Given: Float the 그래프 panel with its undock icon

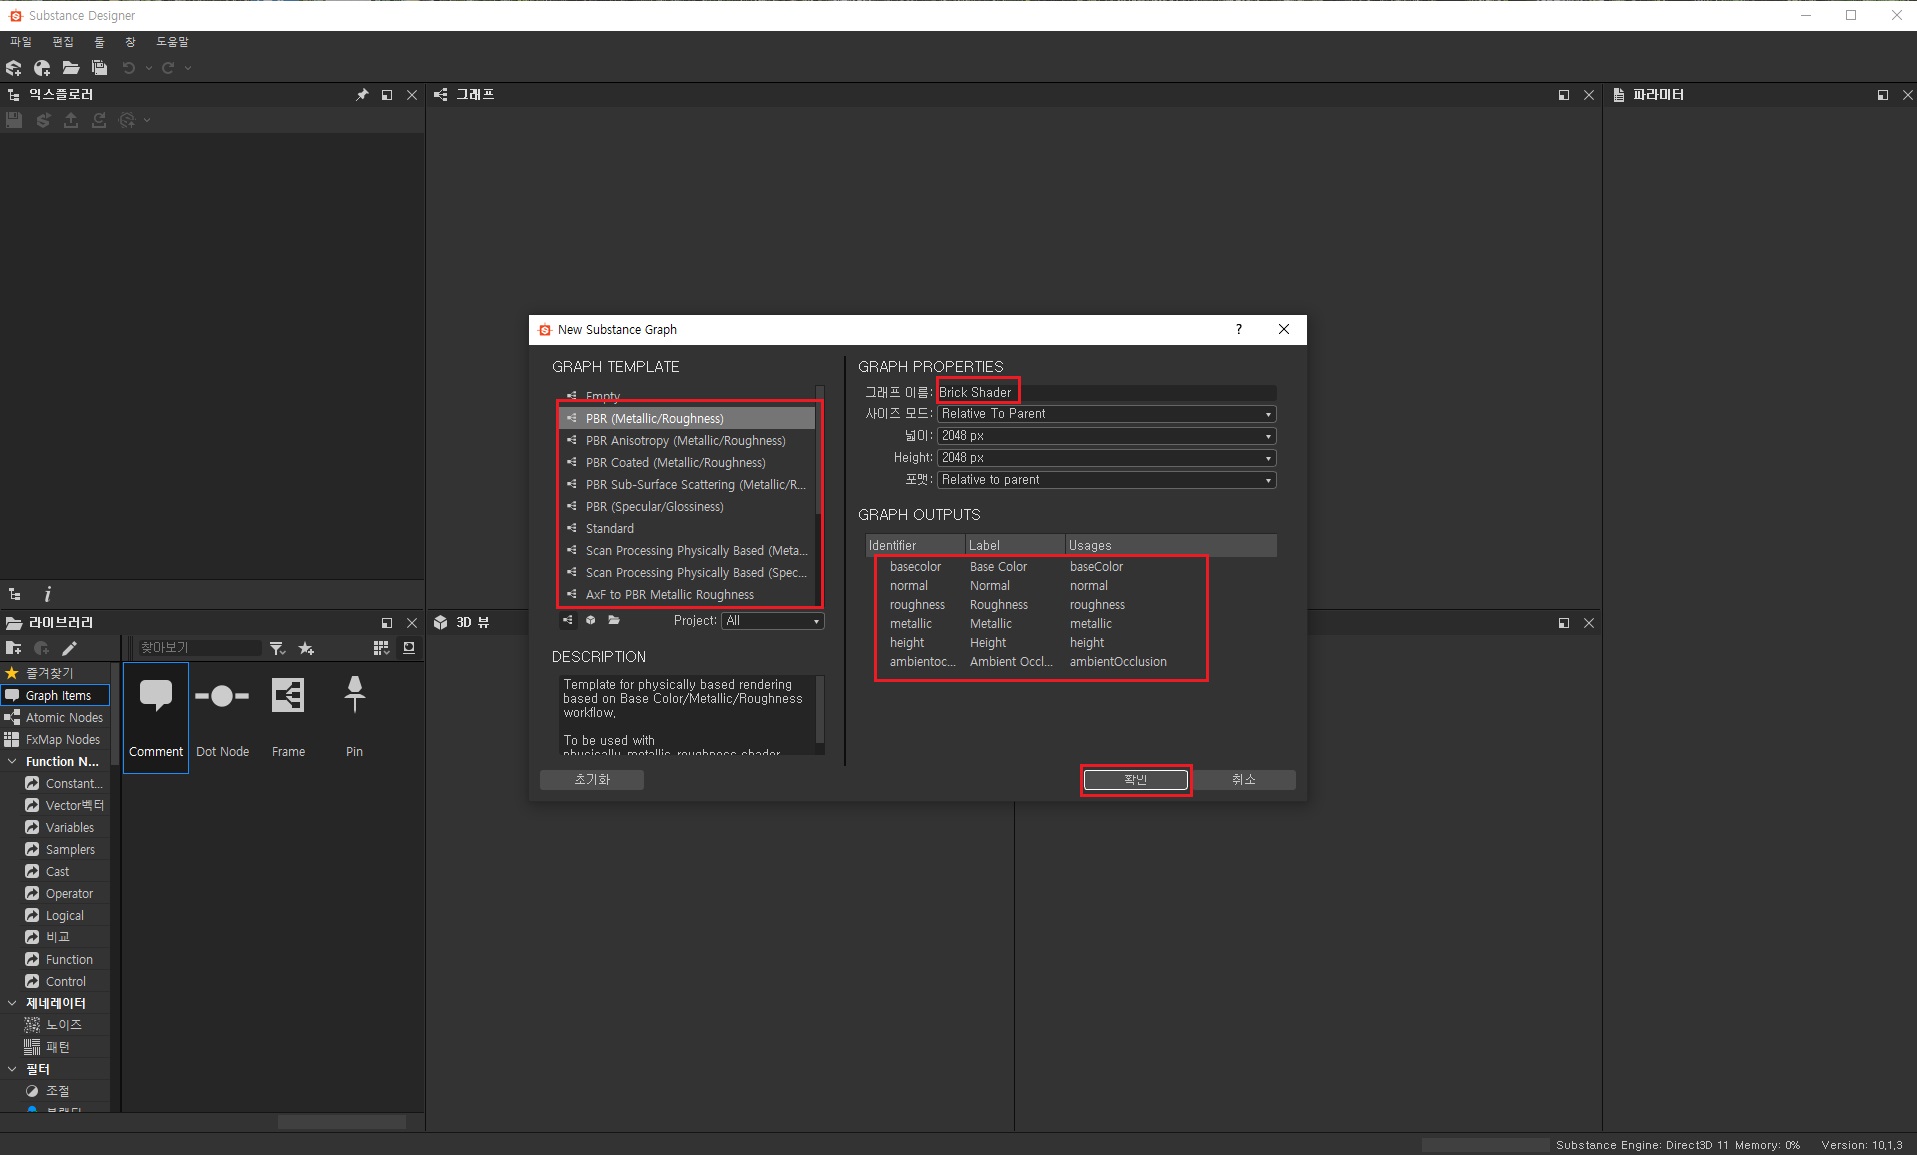Looking at the screenshot, I should tap(1564, 95).
